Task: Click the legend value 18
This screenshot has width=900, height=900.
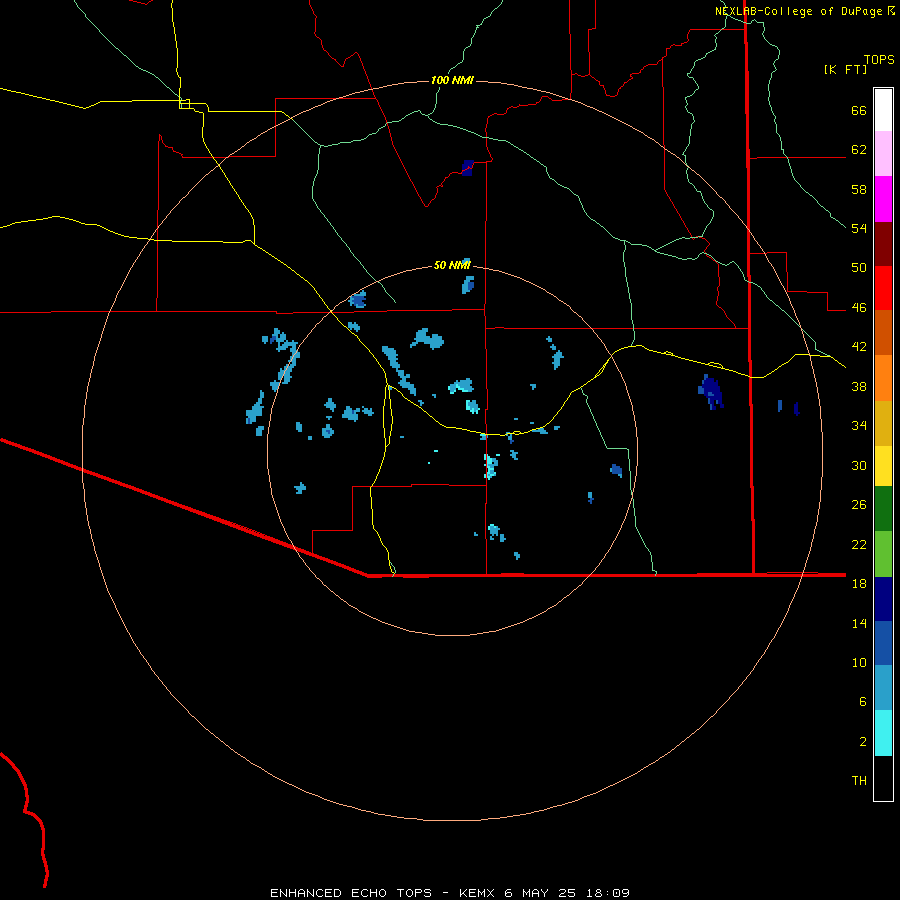Action: point(859,584)
